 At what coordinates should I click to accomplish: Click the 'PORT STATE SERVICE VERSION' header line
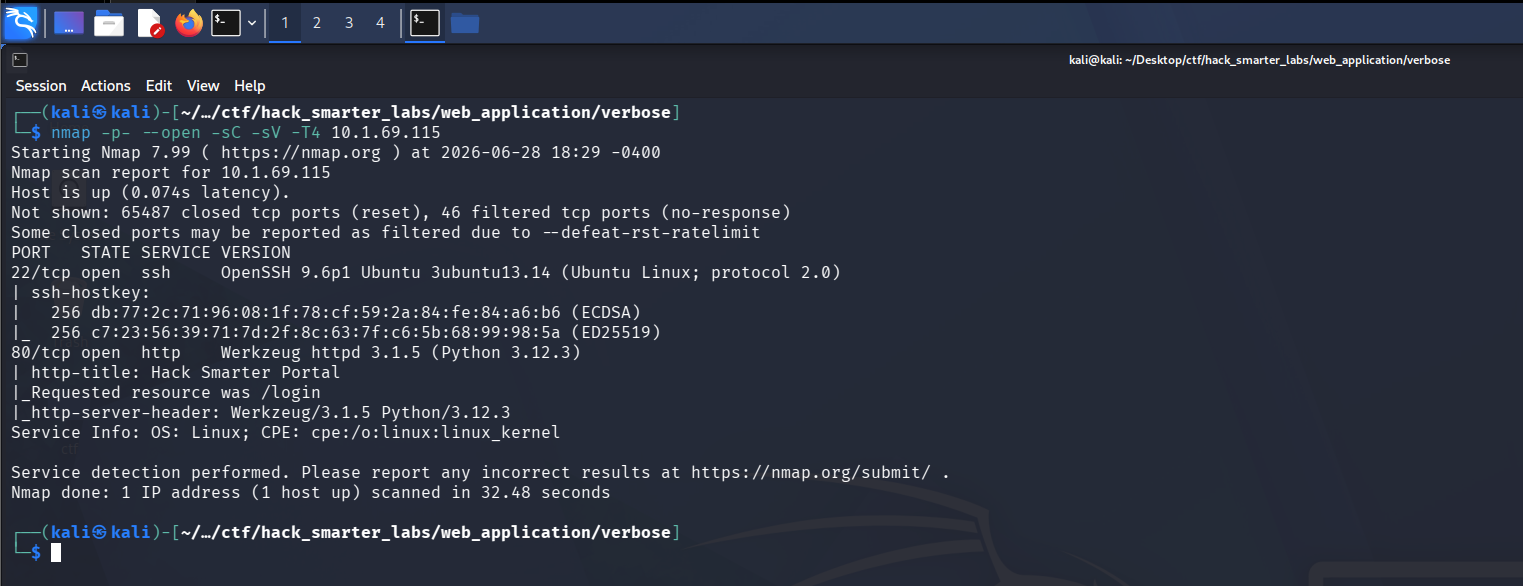tap(151, 252)
